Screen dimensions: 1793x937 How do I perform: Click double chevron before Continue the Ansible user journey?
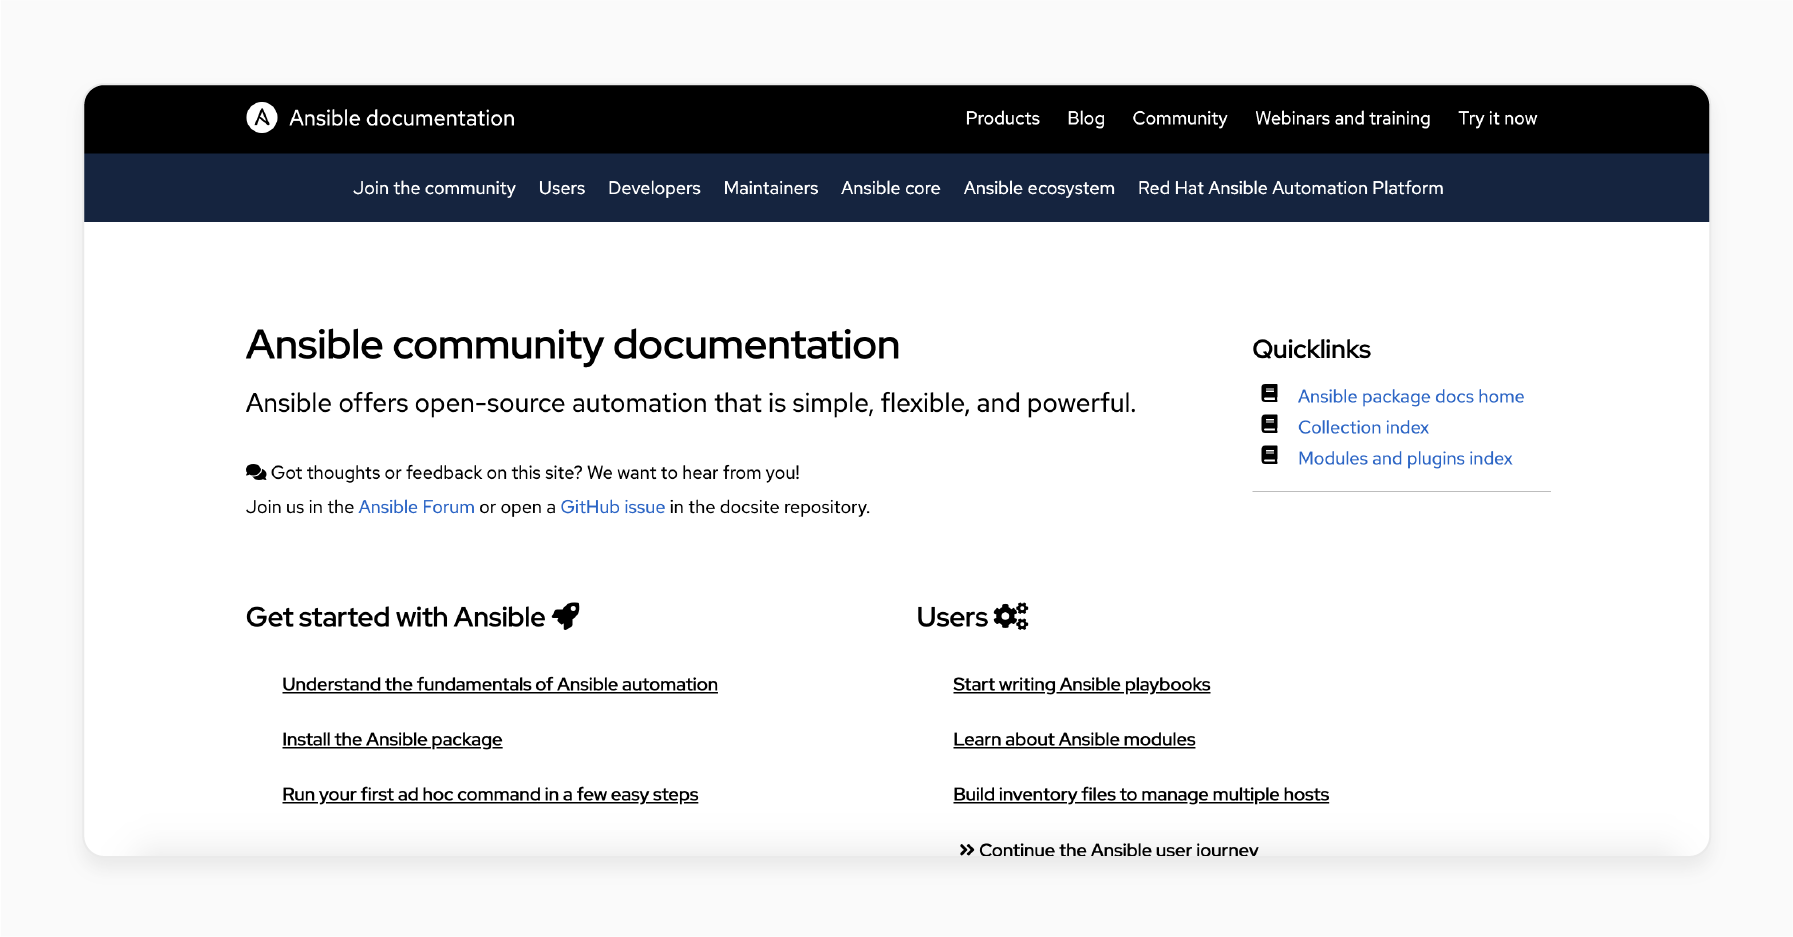coord(966,850)
